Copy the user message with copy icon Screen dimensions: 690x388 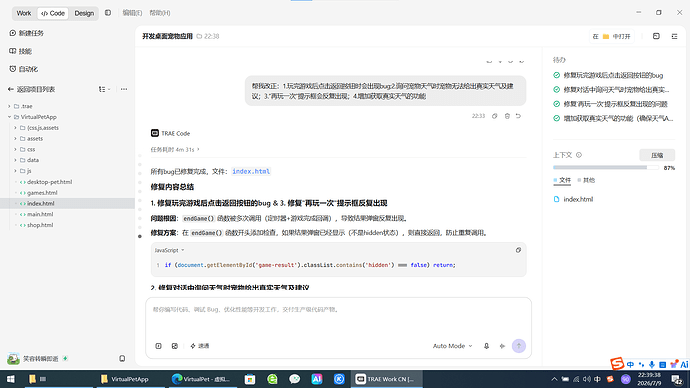tap(495, 116)
